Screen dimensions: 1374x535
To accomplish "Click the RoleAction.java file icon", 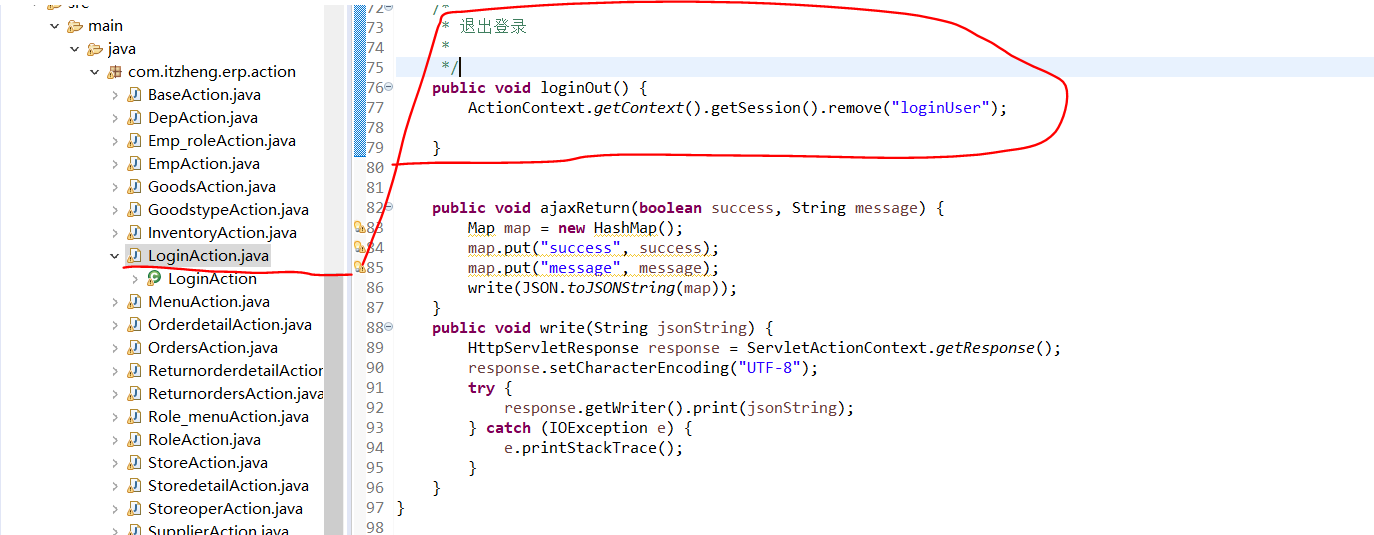I will tap(134, 440).
